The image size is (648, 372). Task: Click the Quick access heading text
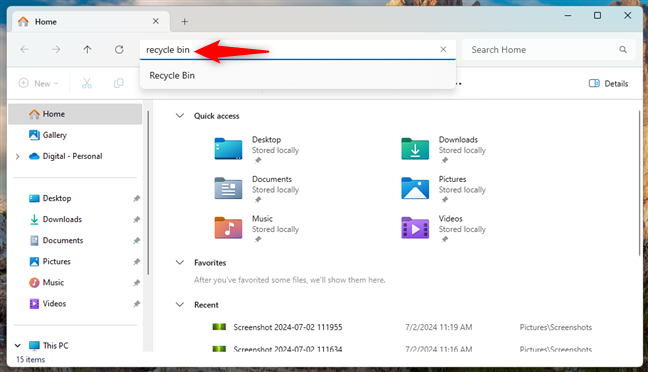tap(217, 116)
